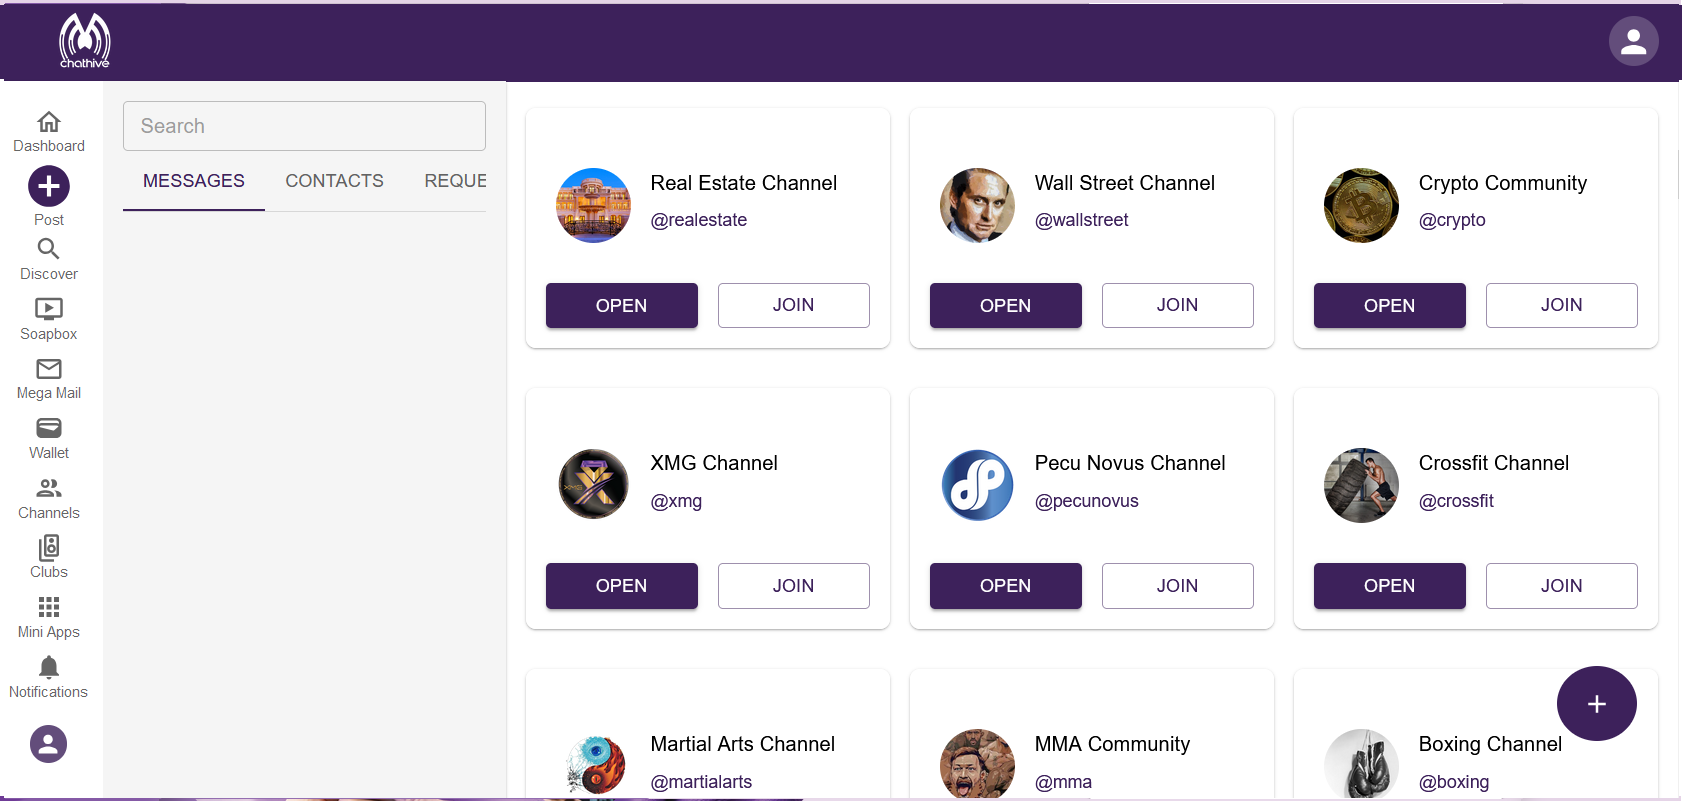Join the Wall Street Channel
The width and height of the screenshot is (1682, 801).
(x=1177, y=305)
